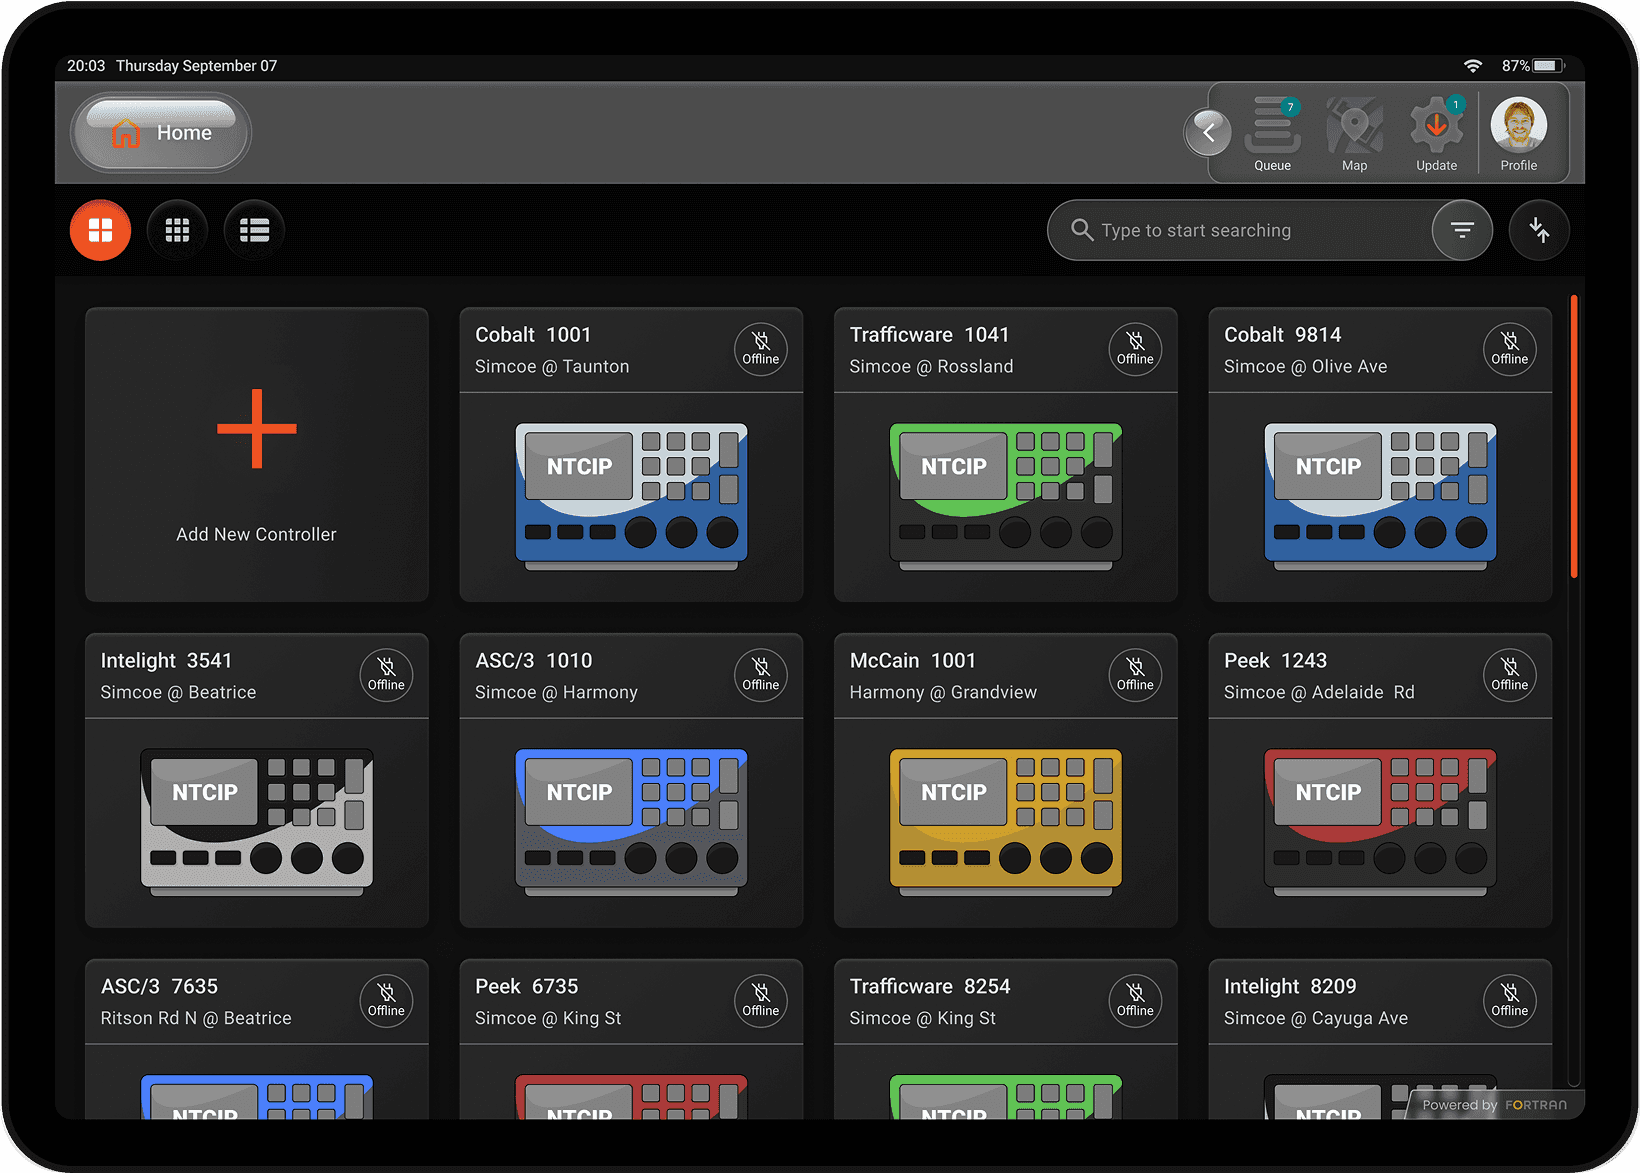Select the 'ASC/3 1010' card title

(533, 661)
